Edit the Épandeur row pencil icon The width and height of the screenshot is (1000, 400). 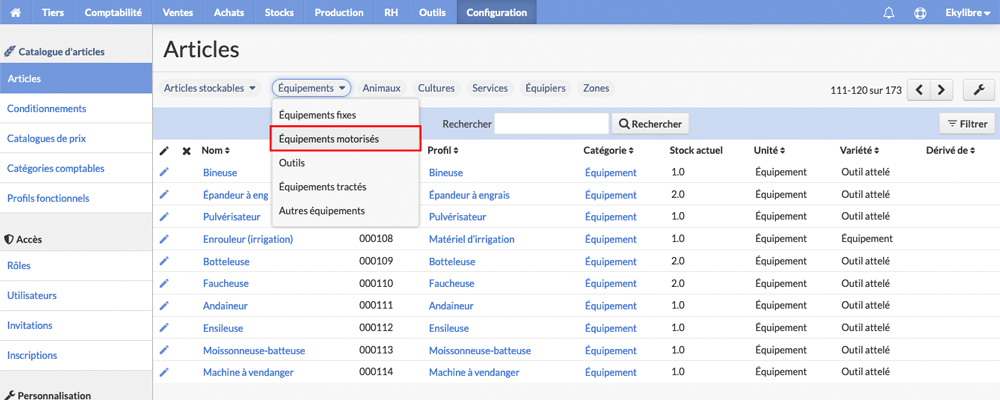164,195
